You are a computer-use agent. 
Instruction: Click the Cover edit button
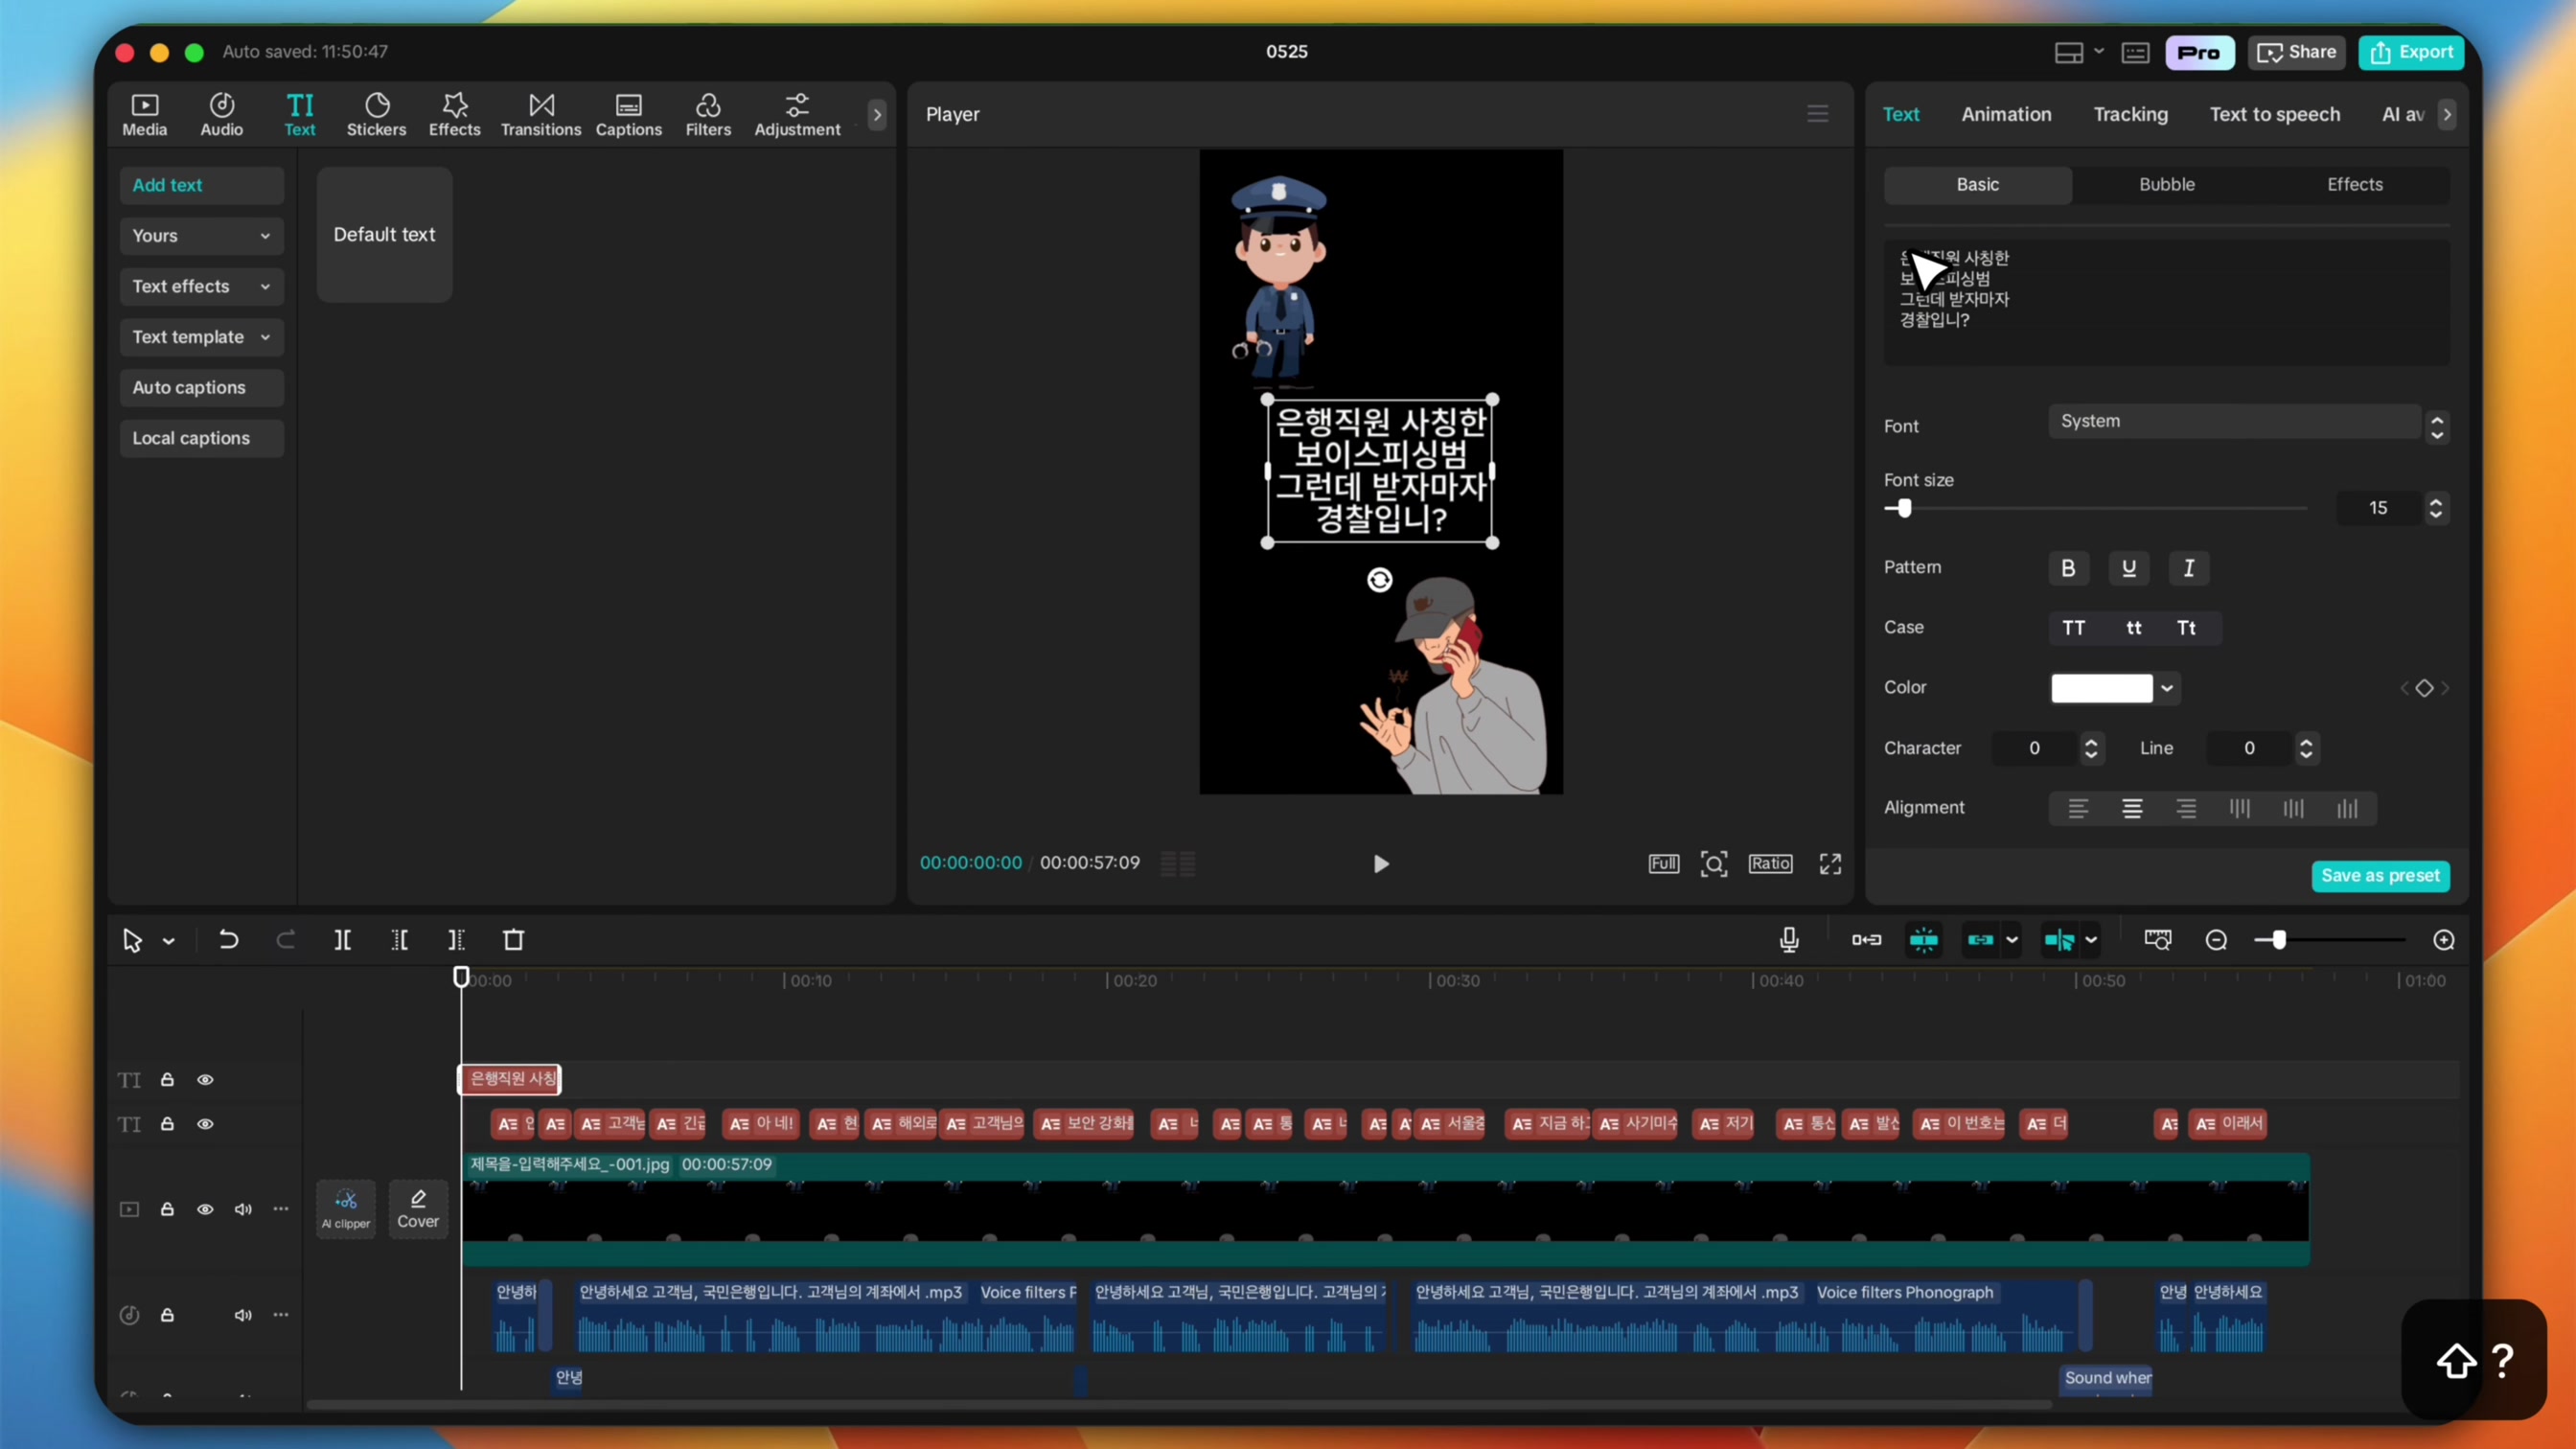point(418,1209)
